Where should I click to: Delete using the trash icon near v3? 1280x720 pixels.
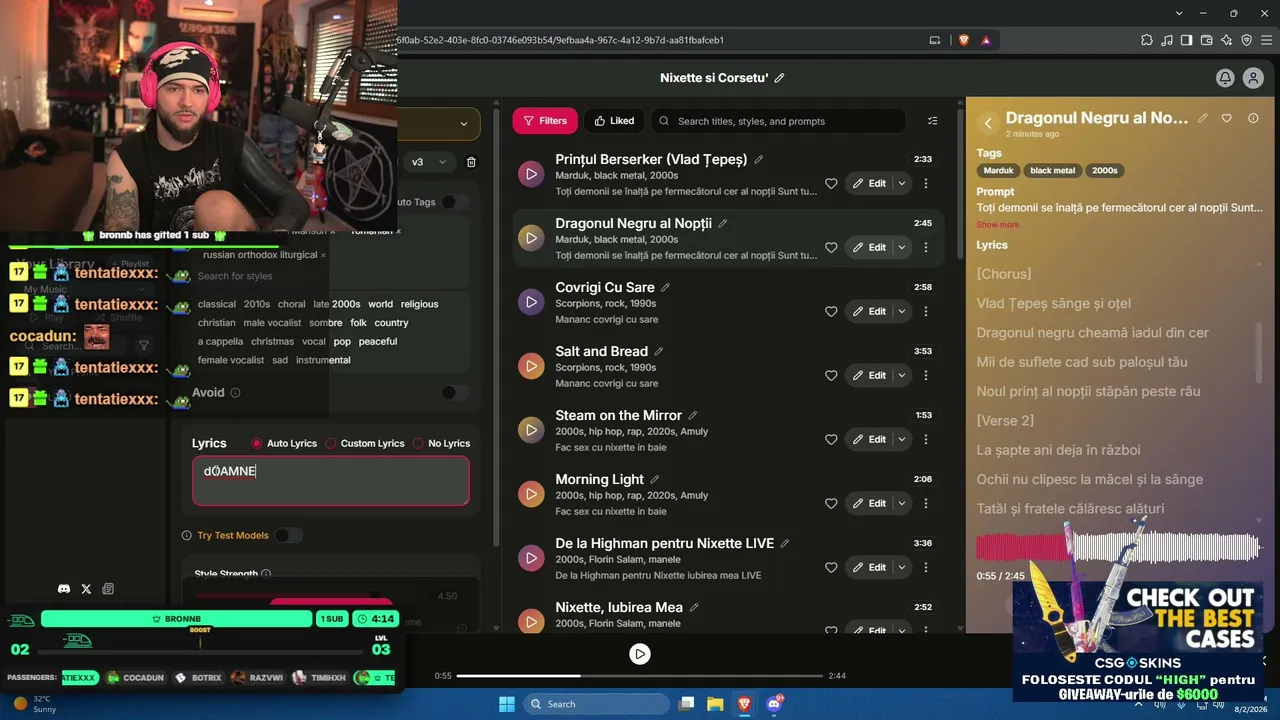pos(472,162)
